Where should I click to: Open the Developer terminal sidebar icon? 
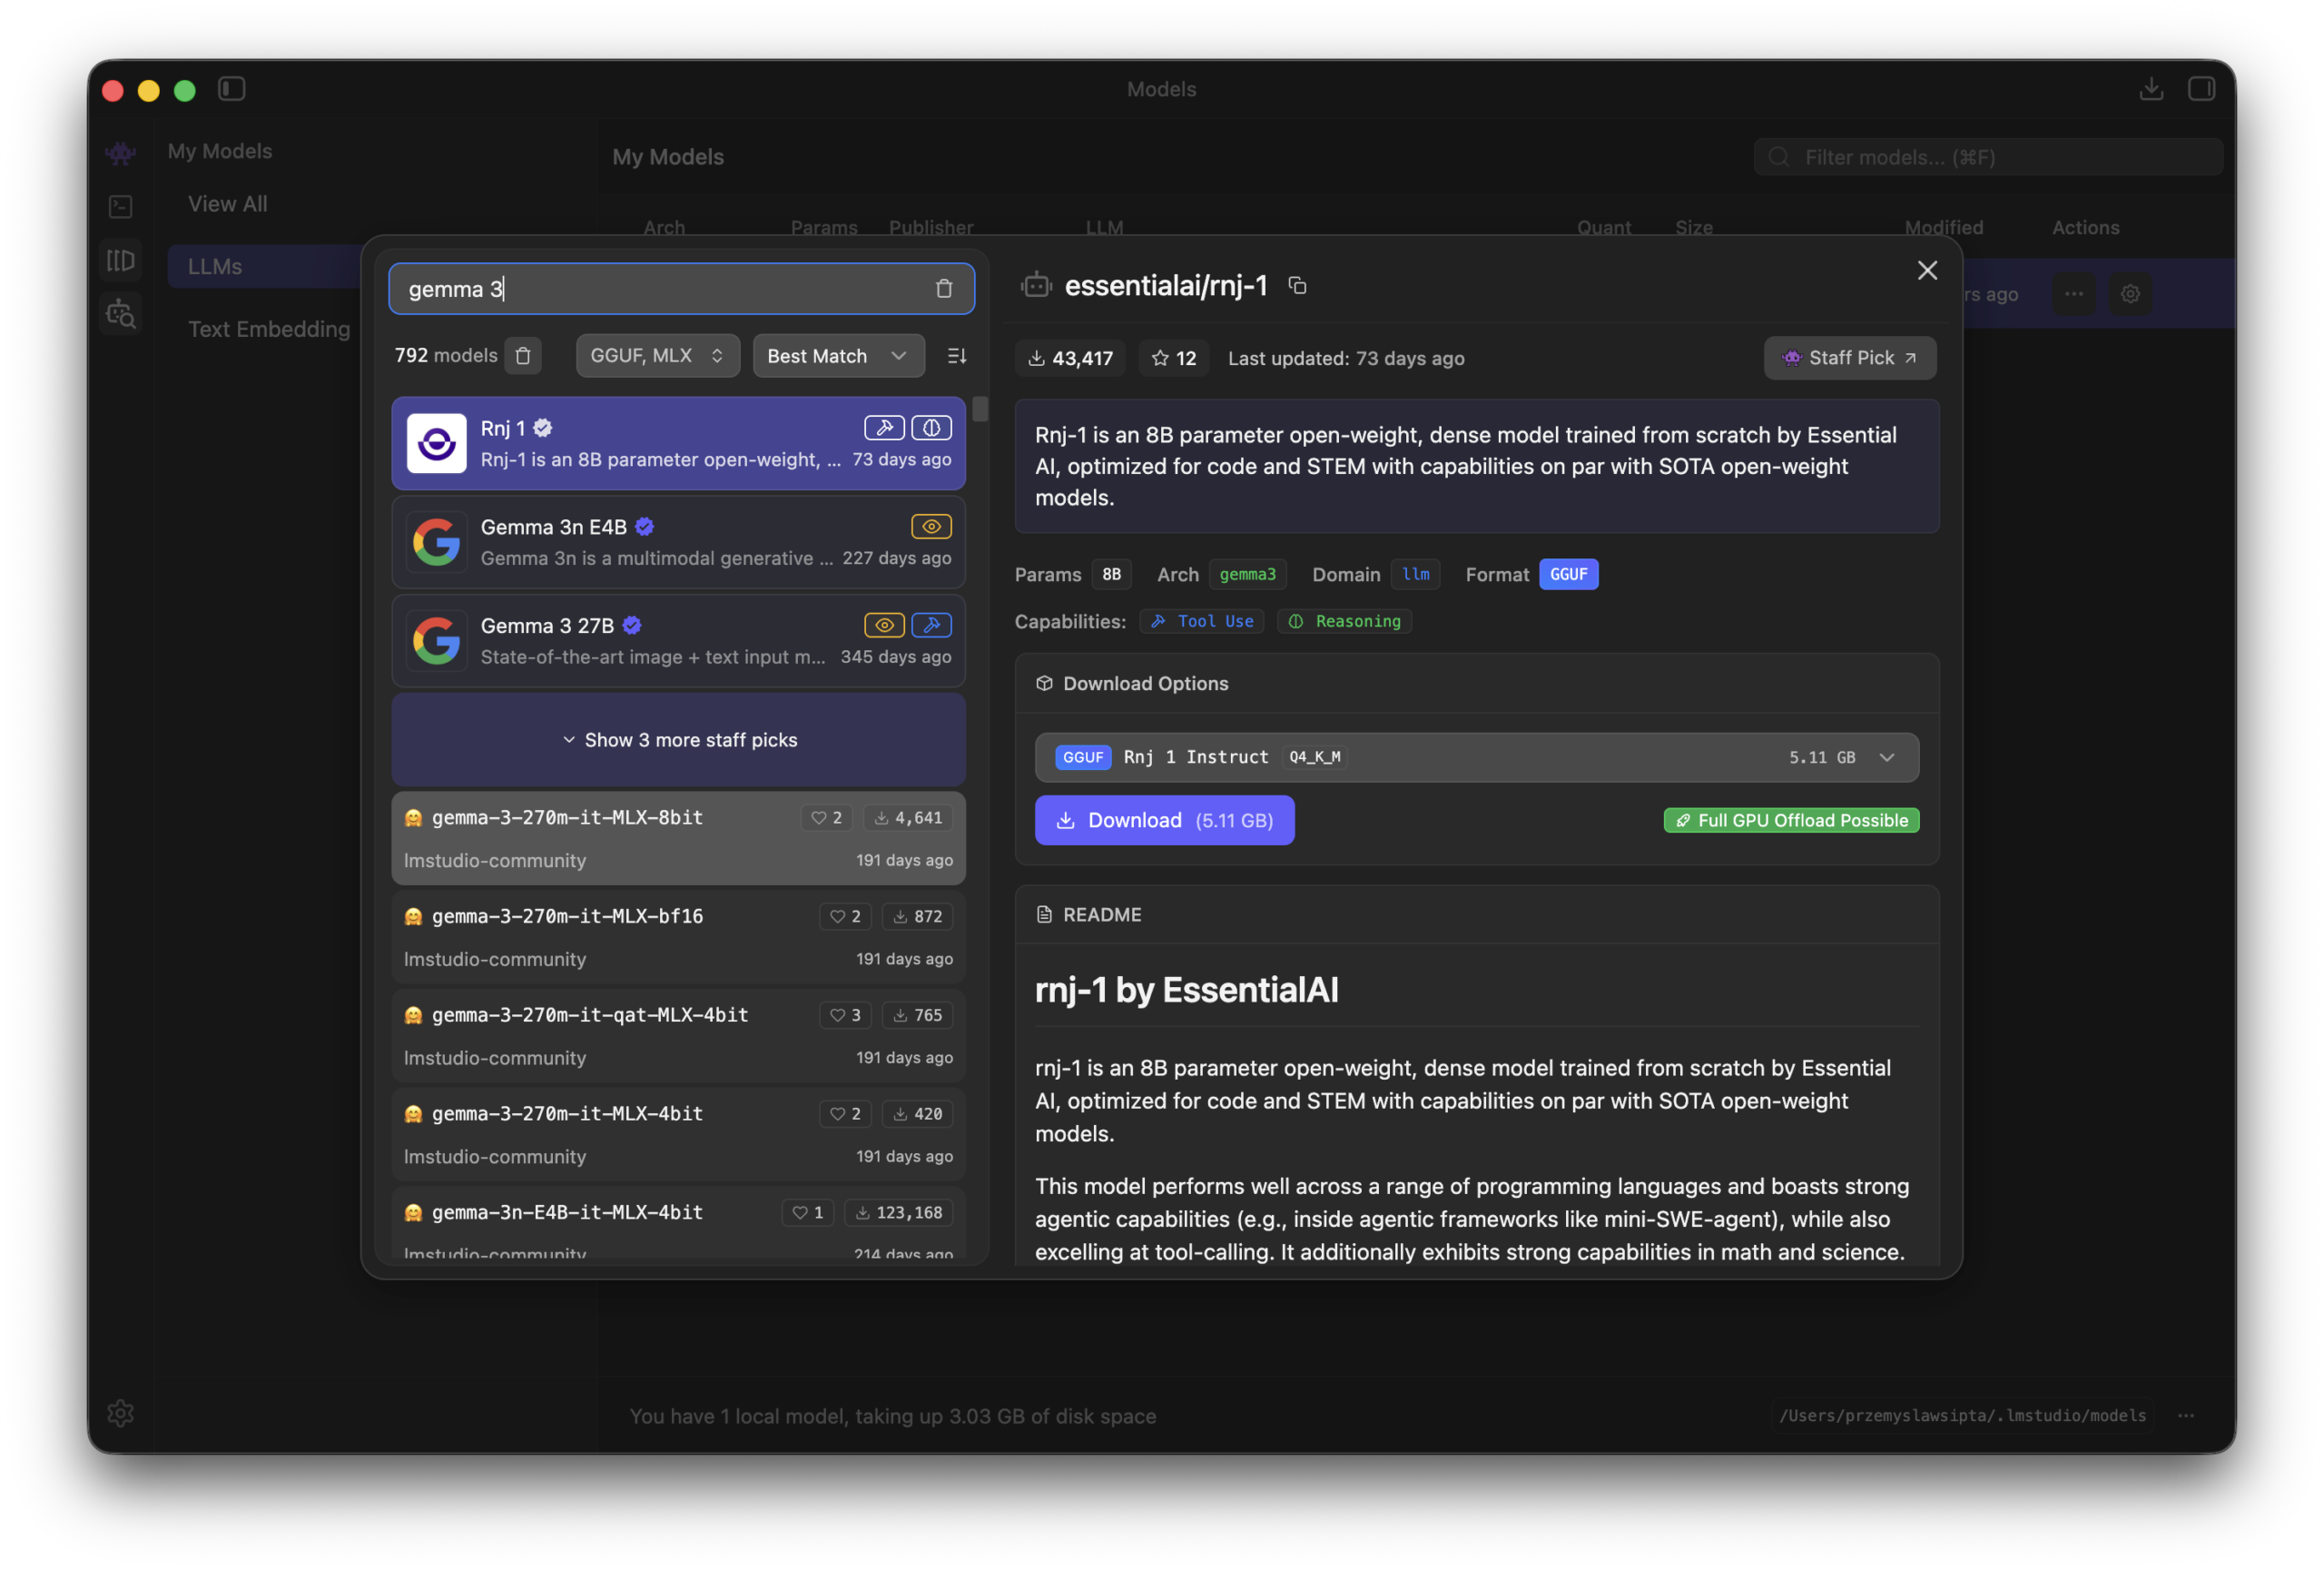[121, 206]
